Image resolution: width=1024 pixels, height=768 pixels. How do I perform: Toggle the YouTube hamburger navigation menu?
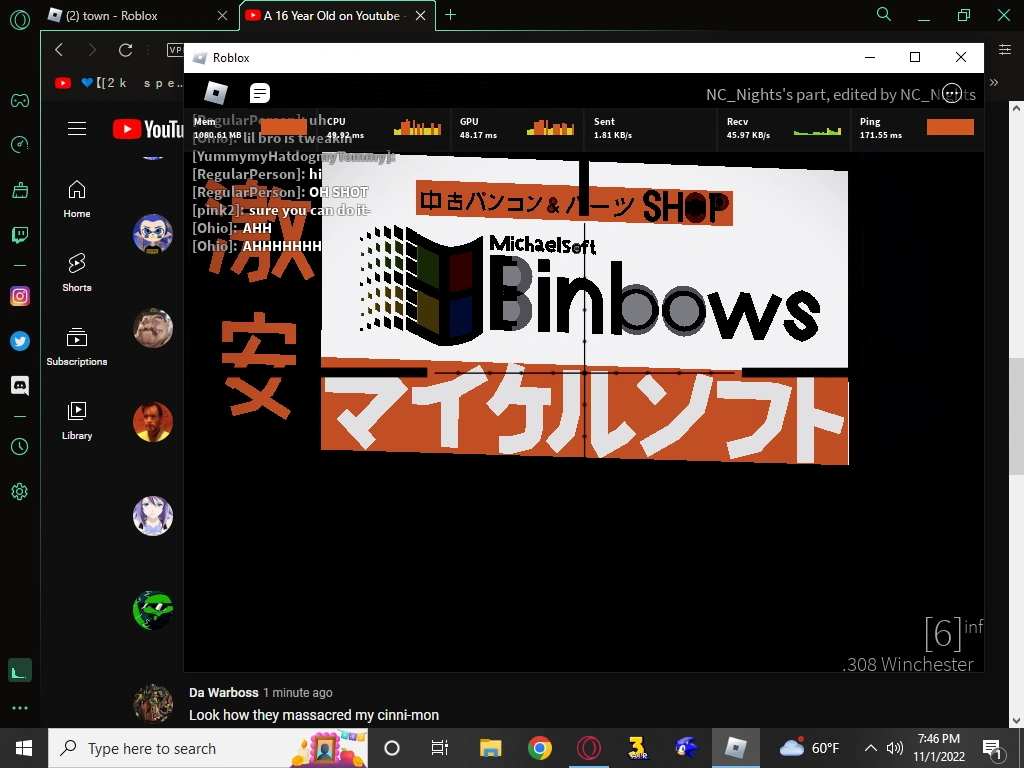coord(76,128)
